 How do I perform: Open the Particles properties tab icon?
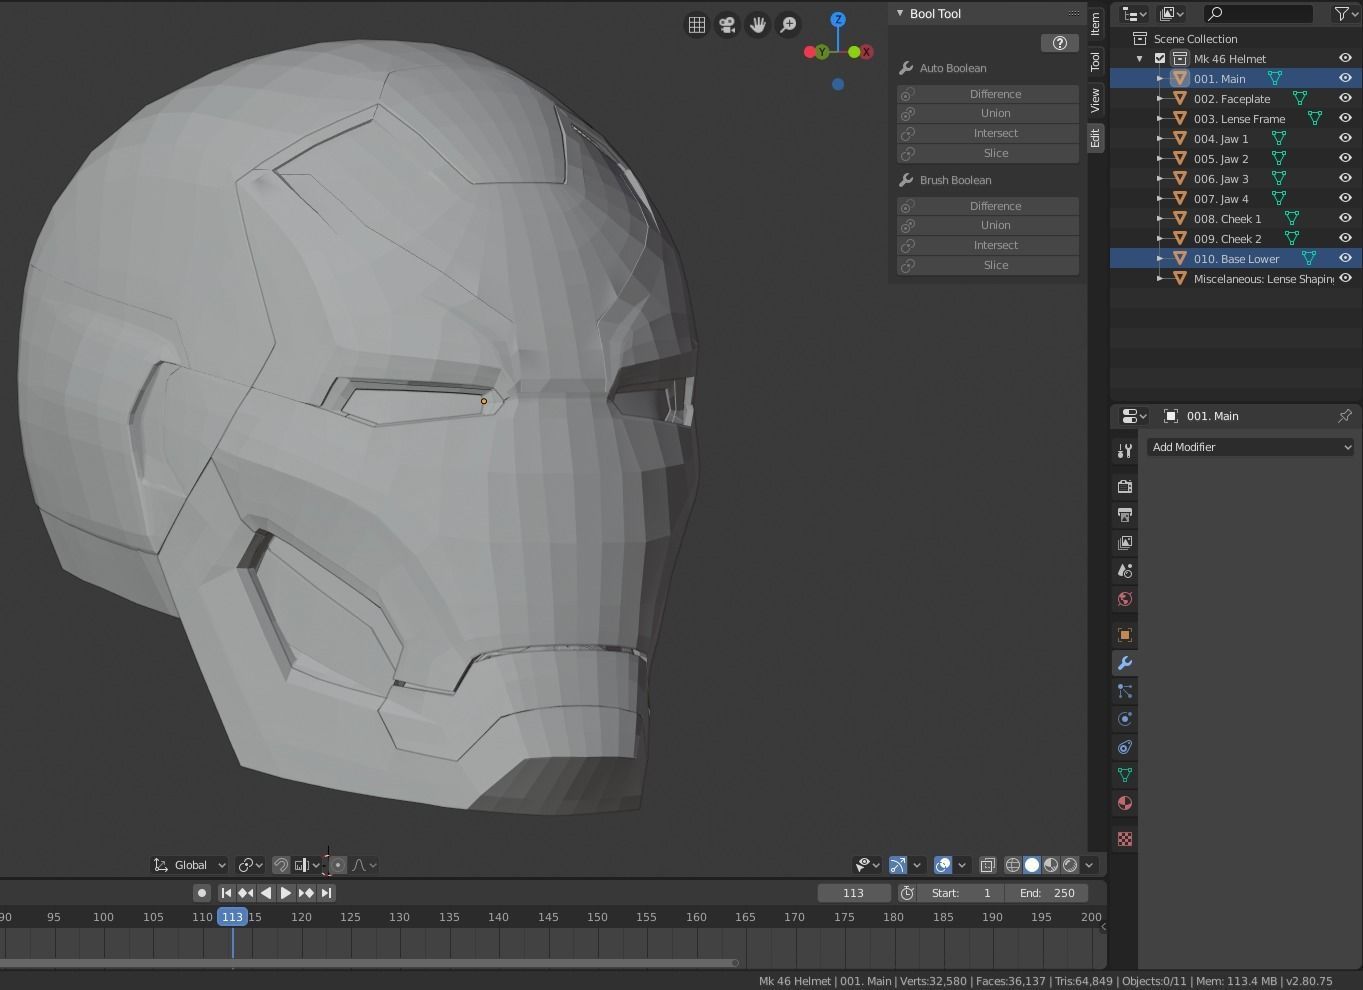1125,691
